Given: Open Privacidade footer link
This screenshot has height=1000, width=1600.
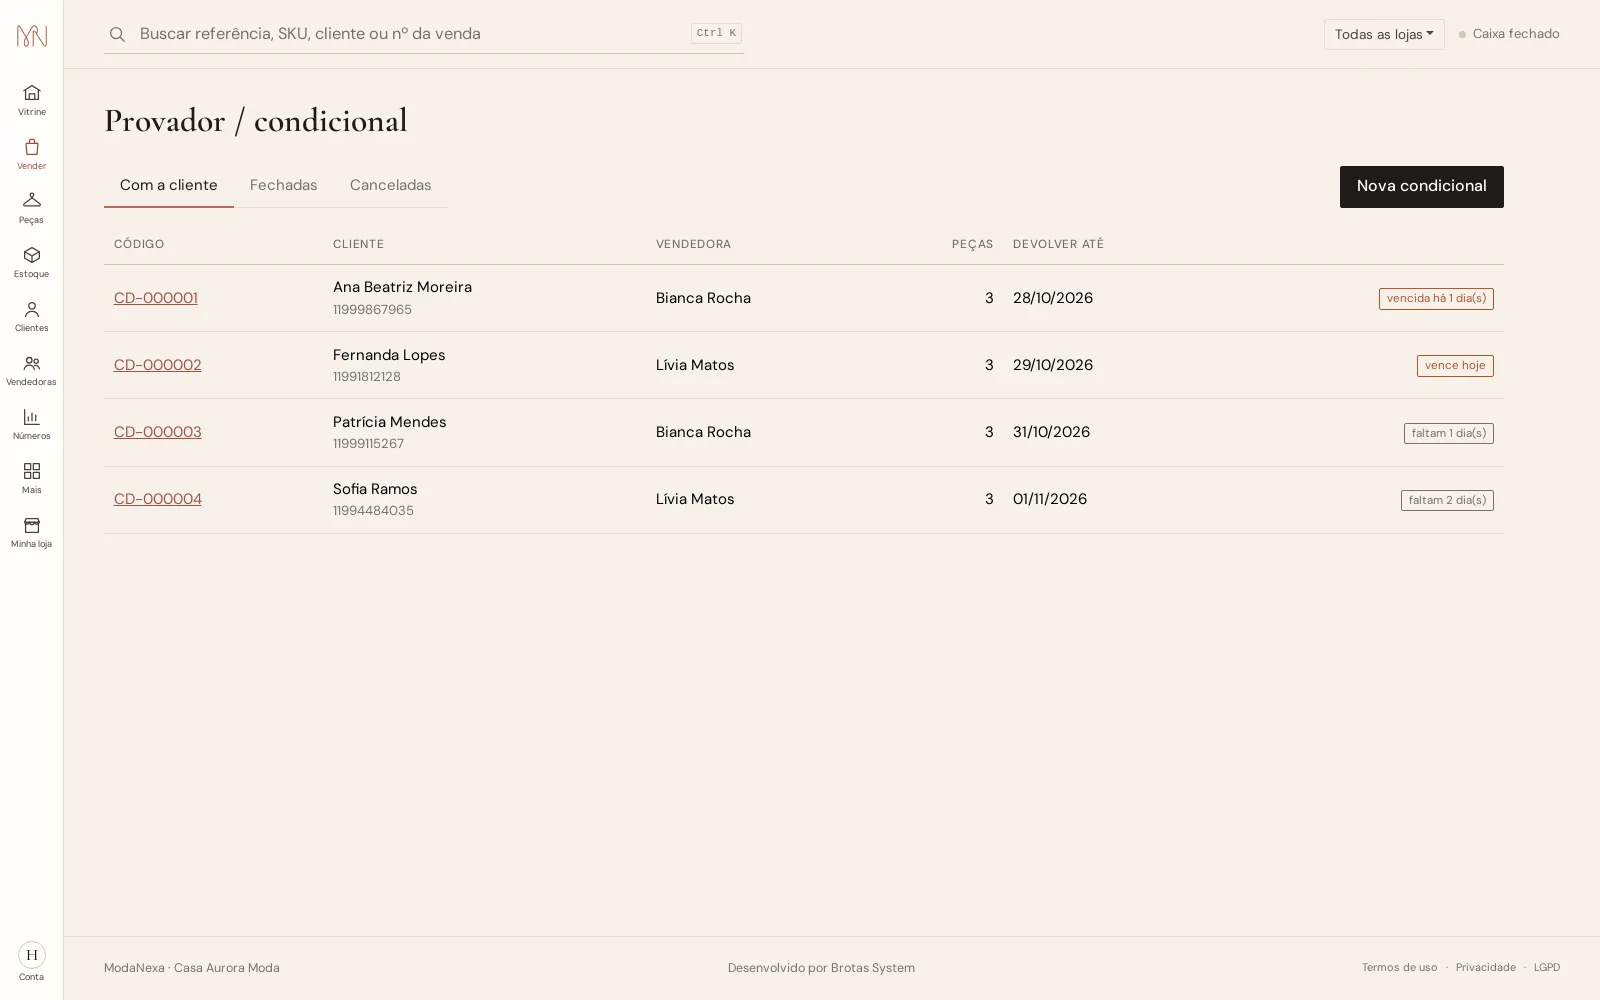Looking at the screenshot, I should pos(1485,967).
